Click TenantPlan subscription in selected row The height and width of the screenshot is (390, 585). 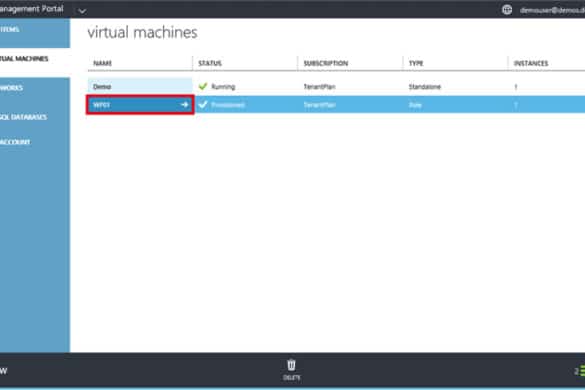[319, 105]
